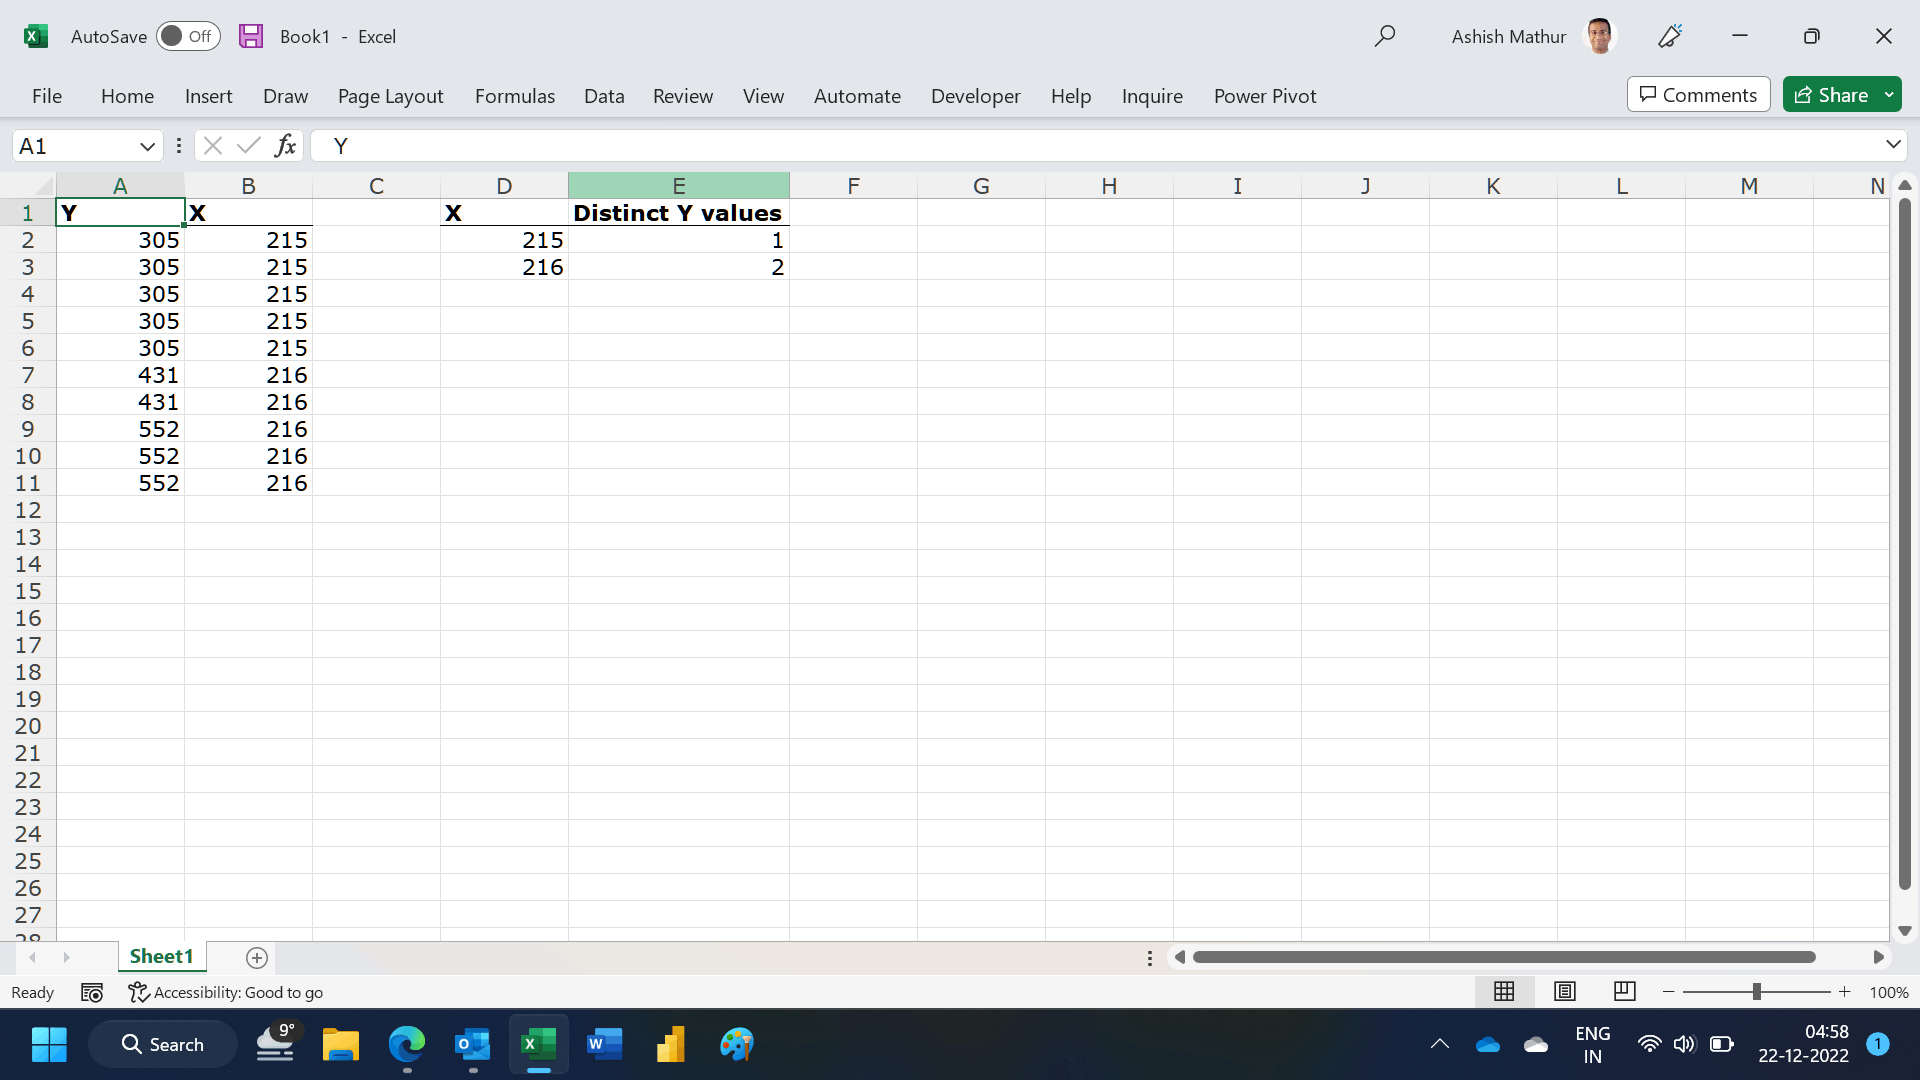Open the File menu tab
The width and height of the screenshot is (1920, 1080).
(47, 96)
